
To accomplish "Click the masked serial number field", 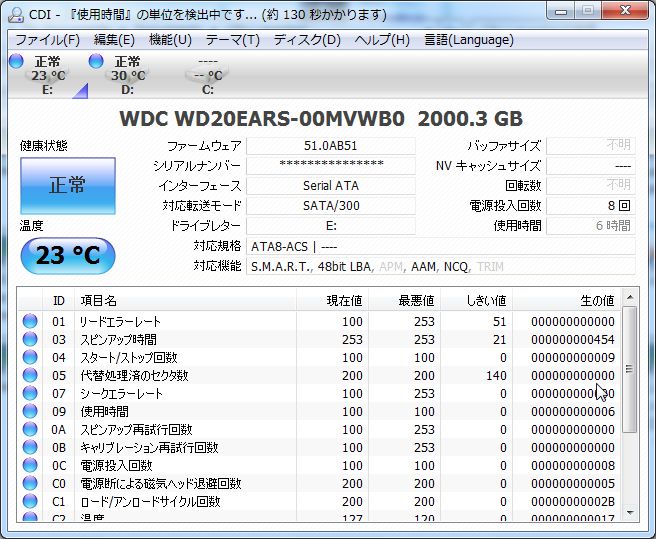I will point(331,166).
